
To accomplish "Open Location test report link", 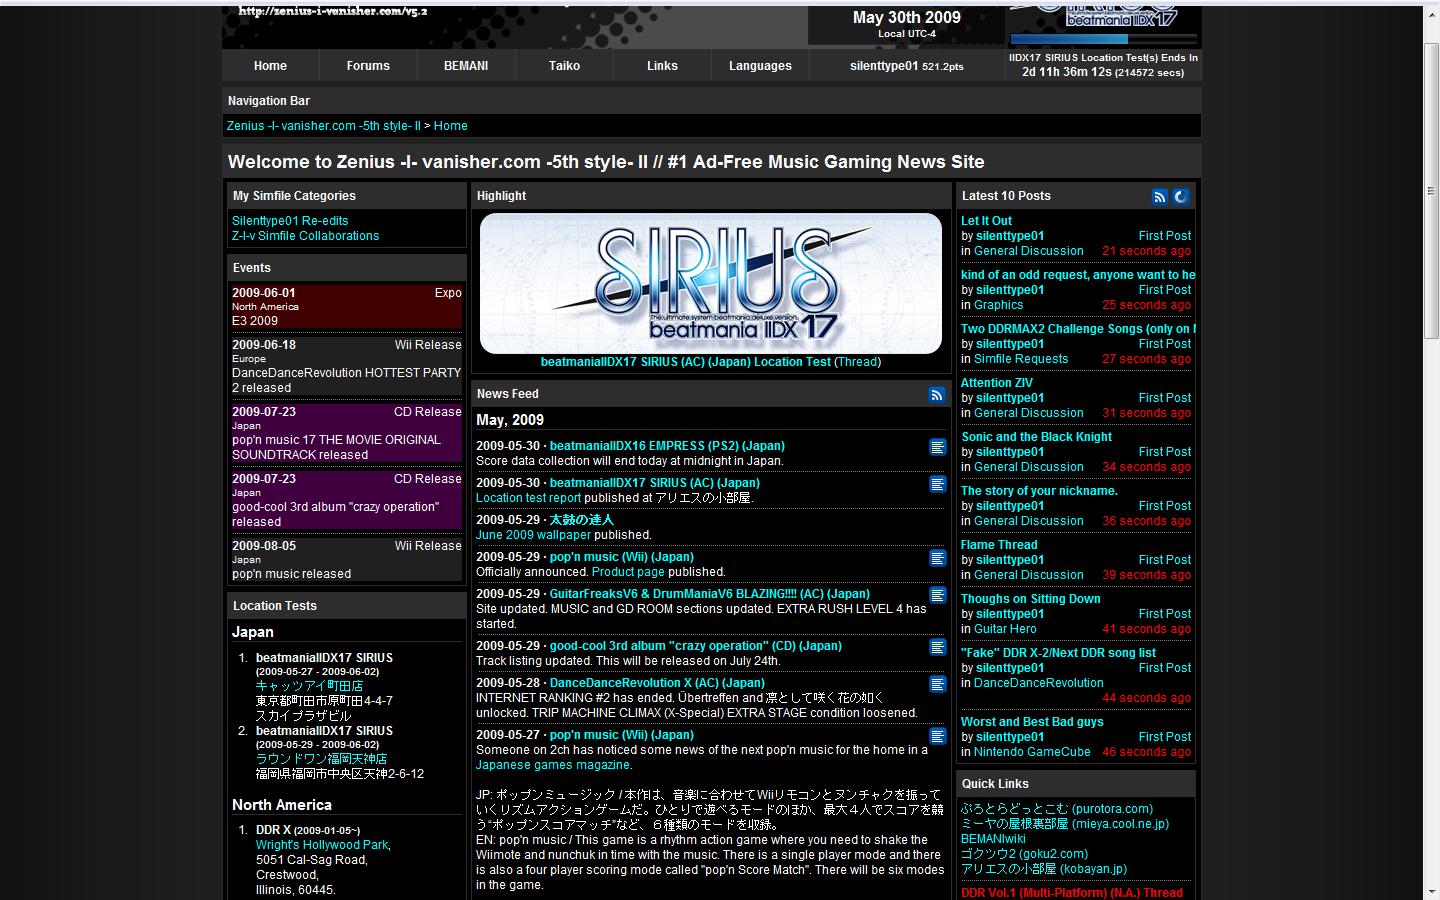I will (x=528, y=498).
